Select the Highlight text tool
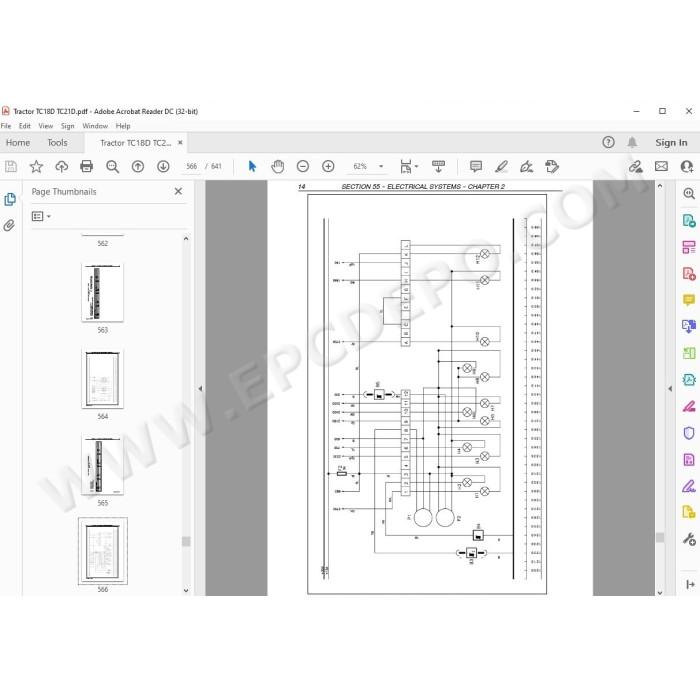The width and height of the screenshot is (700, 700). click(501, 167)
